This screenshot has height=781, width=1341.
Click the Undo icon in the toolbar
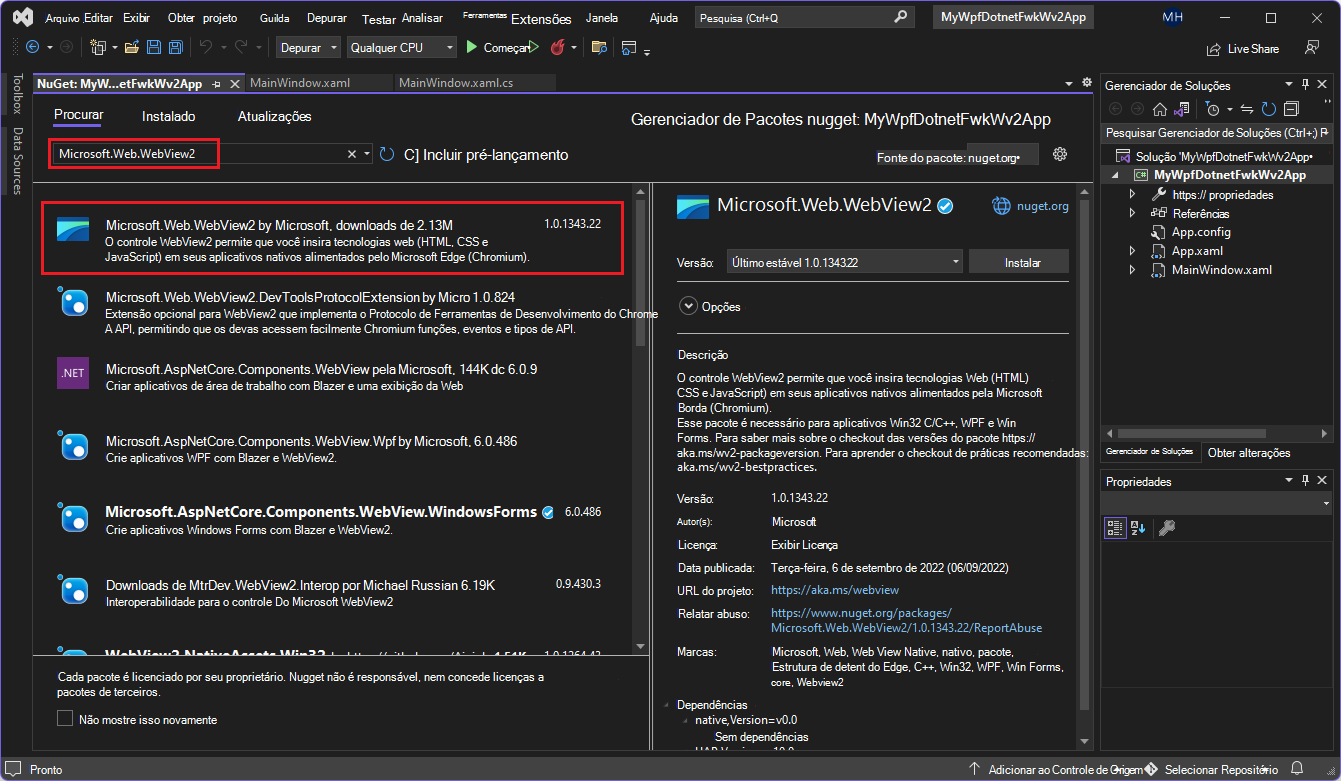207,47
